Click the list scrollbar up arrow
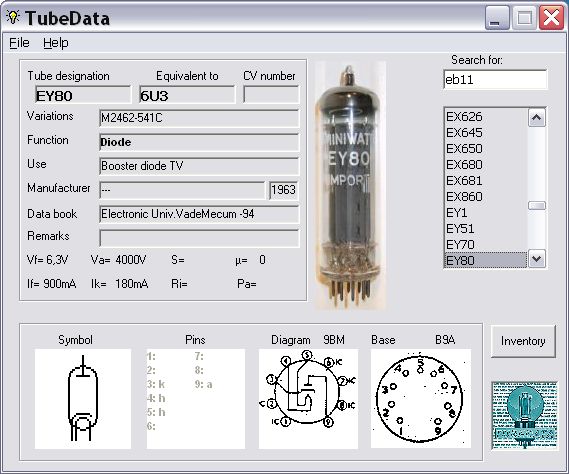Image resolution: width=569 pixels, height=474 pixels. tap(537, 118)
